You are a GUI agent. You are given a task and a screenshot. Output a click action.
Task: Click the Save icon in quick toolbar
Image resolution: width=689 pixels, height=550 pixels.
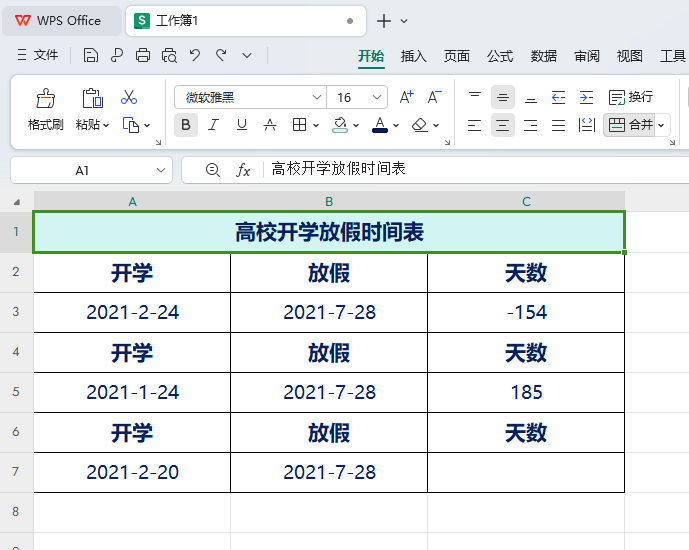pyautogui.click(x=91, y=56)
